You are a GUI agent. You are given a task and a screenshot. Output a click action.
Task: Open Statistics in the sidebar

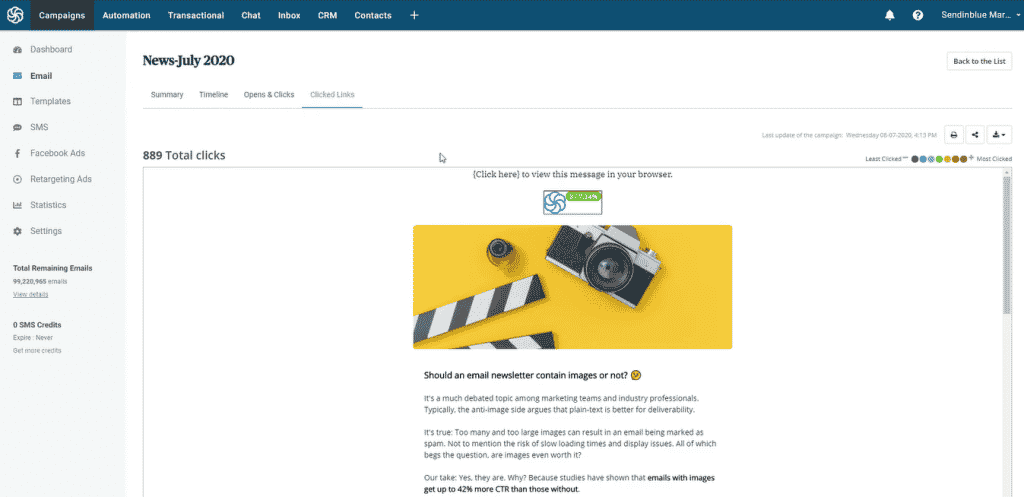pos(48,205)
